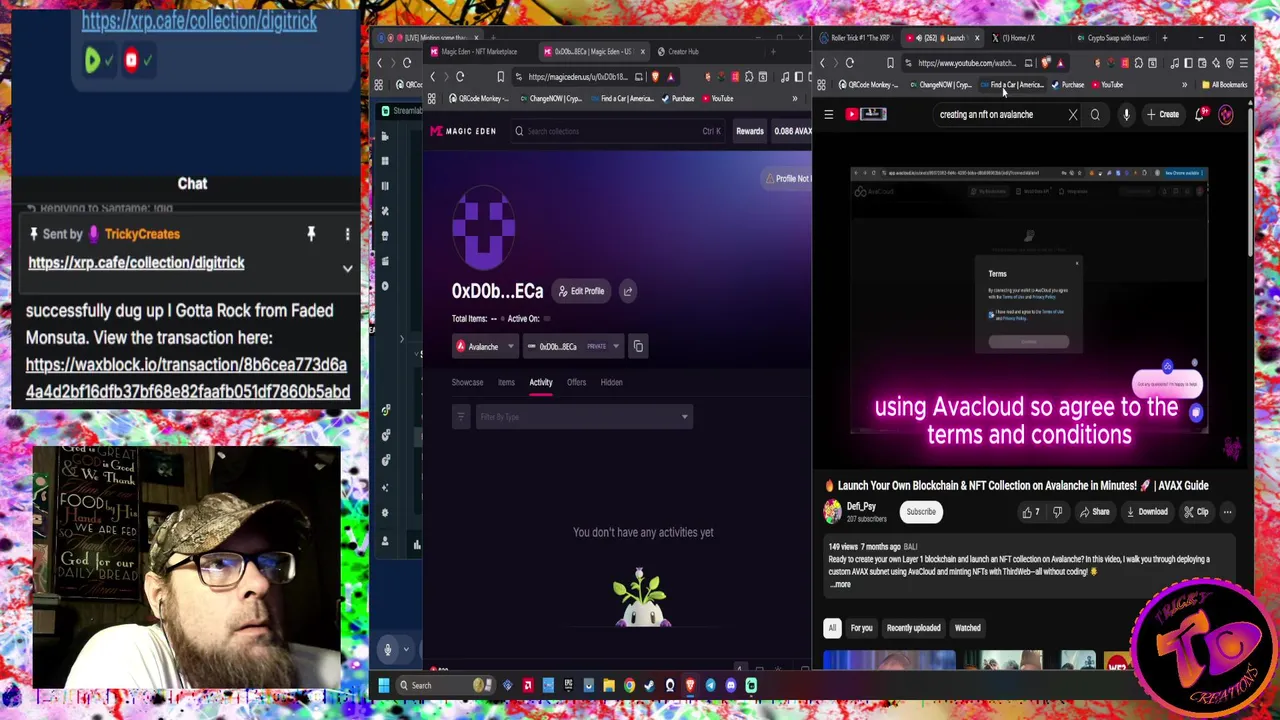Show more bookmarks in Magic Eden window
This screenshot has width=1280, height=720.
794,99
